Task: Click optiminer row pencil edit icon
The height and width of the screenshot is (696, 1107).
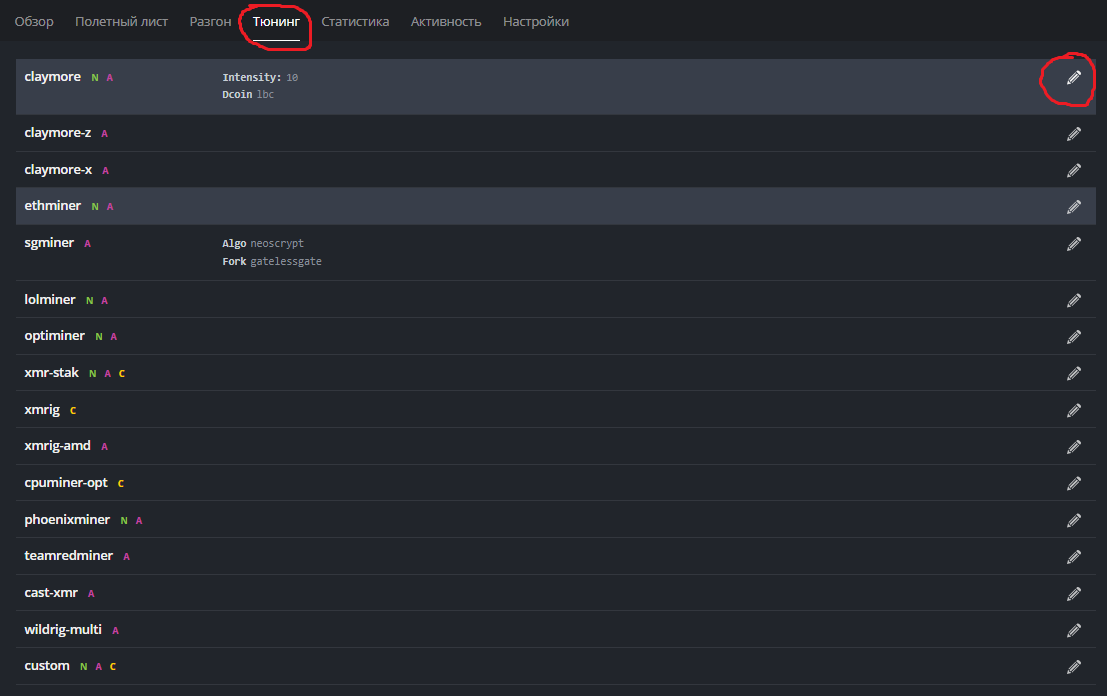Action: point(1074,337)
